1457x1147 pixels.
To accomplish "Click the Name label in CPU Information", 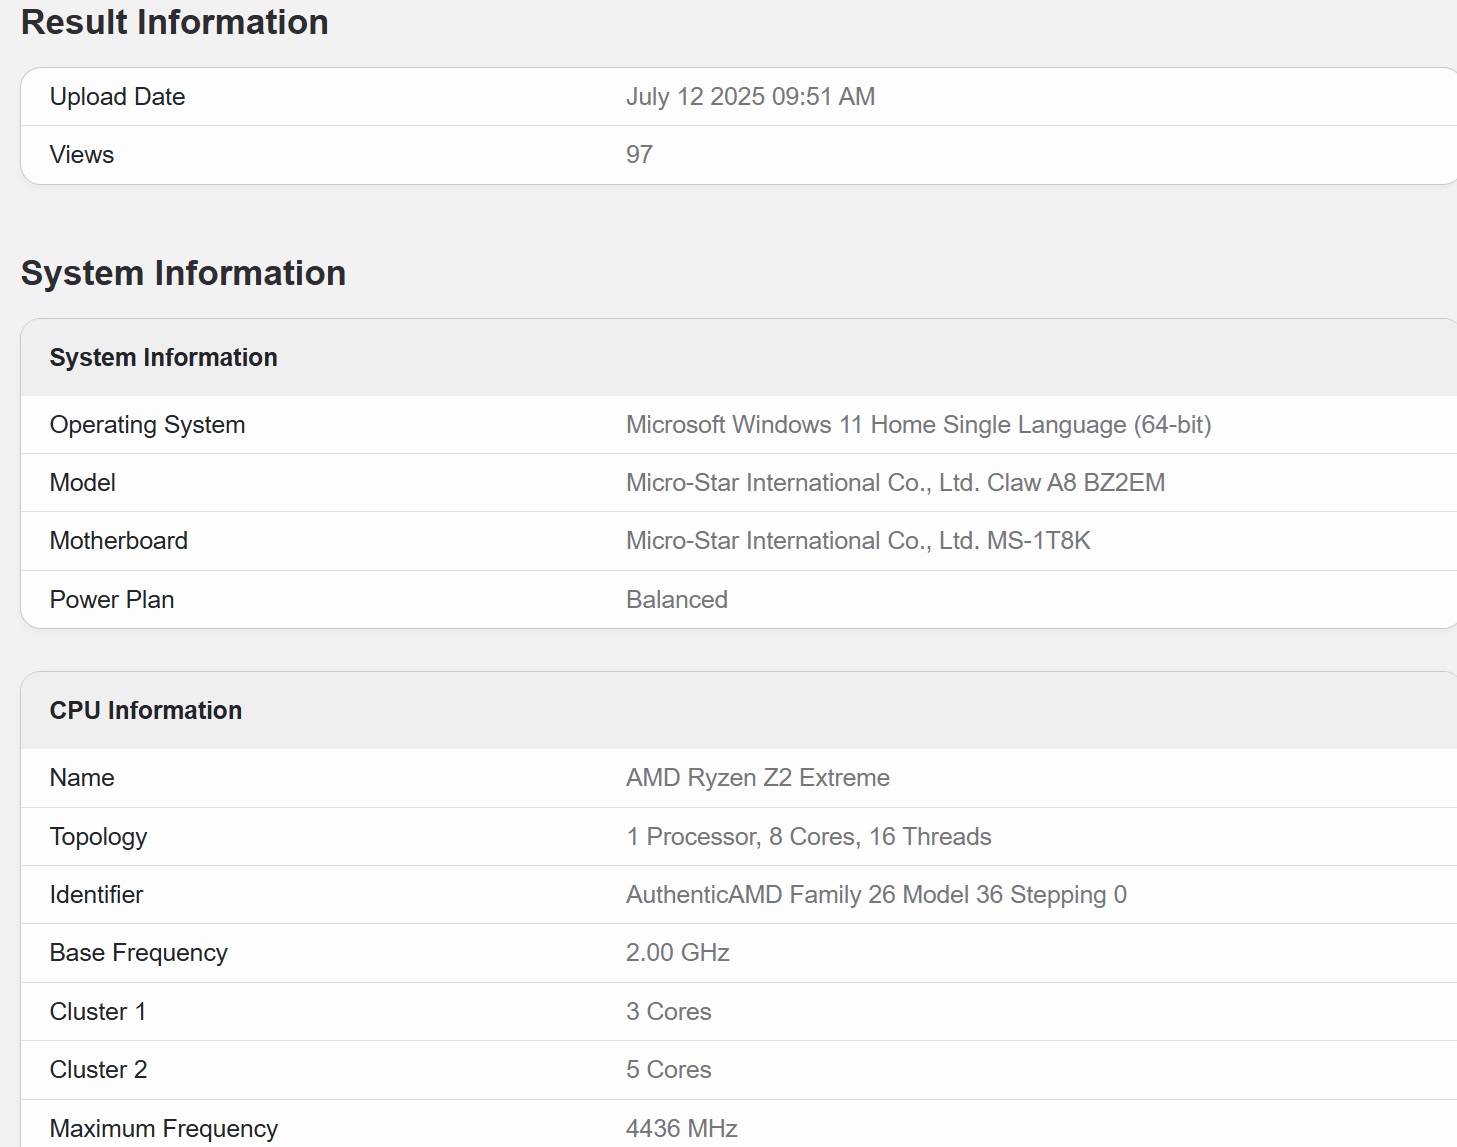I will [82, 778].
